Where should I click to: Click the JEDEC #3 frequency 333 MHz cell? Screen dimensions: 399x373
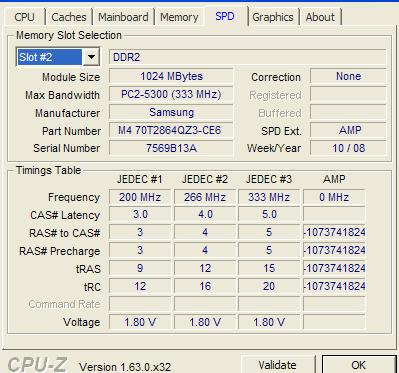pyautogui.click(x=269, y=197)
